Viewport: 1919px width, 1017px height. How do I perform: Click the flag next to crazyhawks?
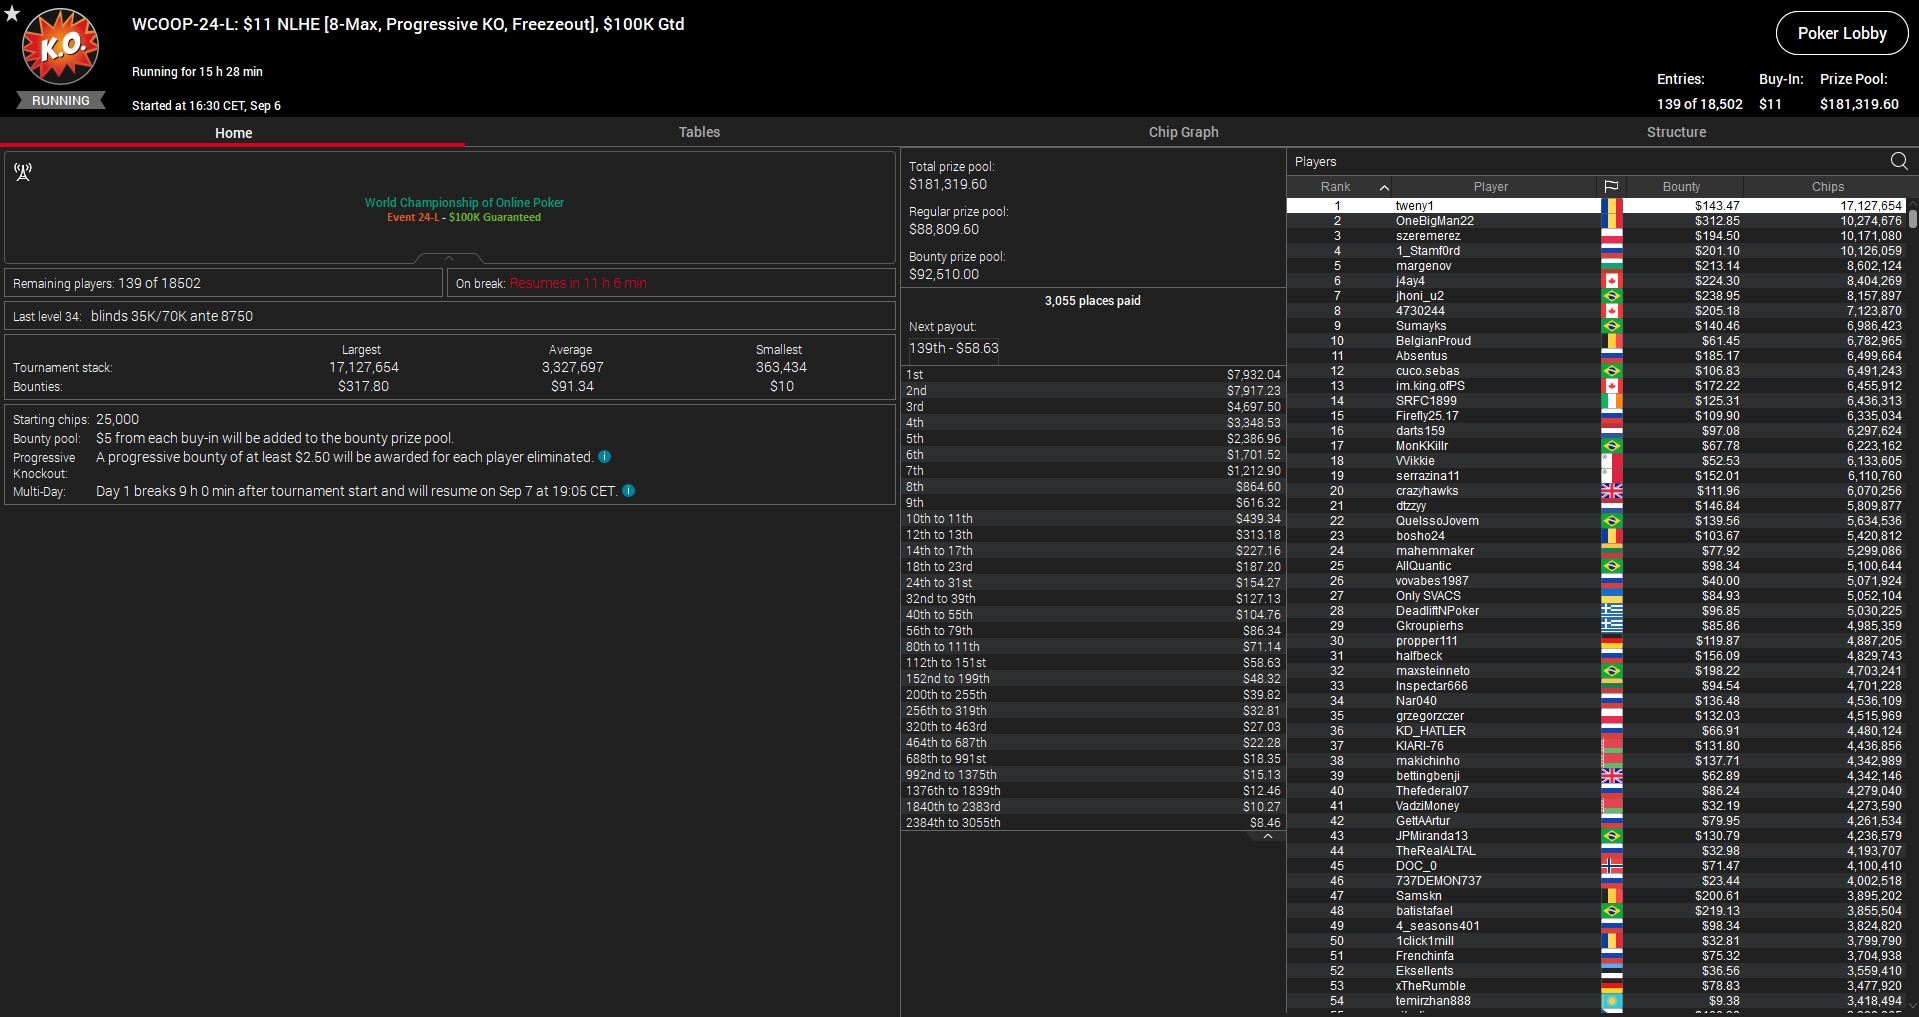(1611, 491)
